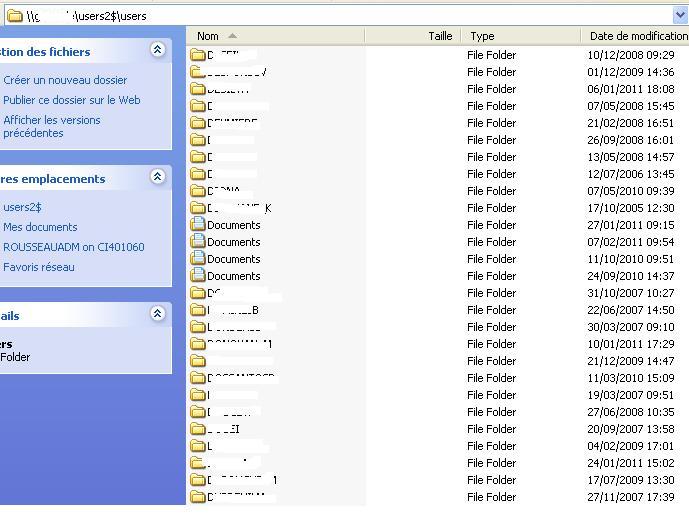Collapse the Gestion des fichiers panel
The height and width of the screenshot is (515, 689).
pyautogui.click(x=157, y=50)
